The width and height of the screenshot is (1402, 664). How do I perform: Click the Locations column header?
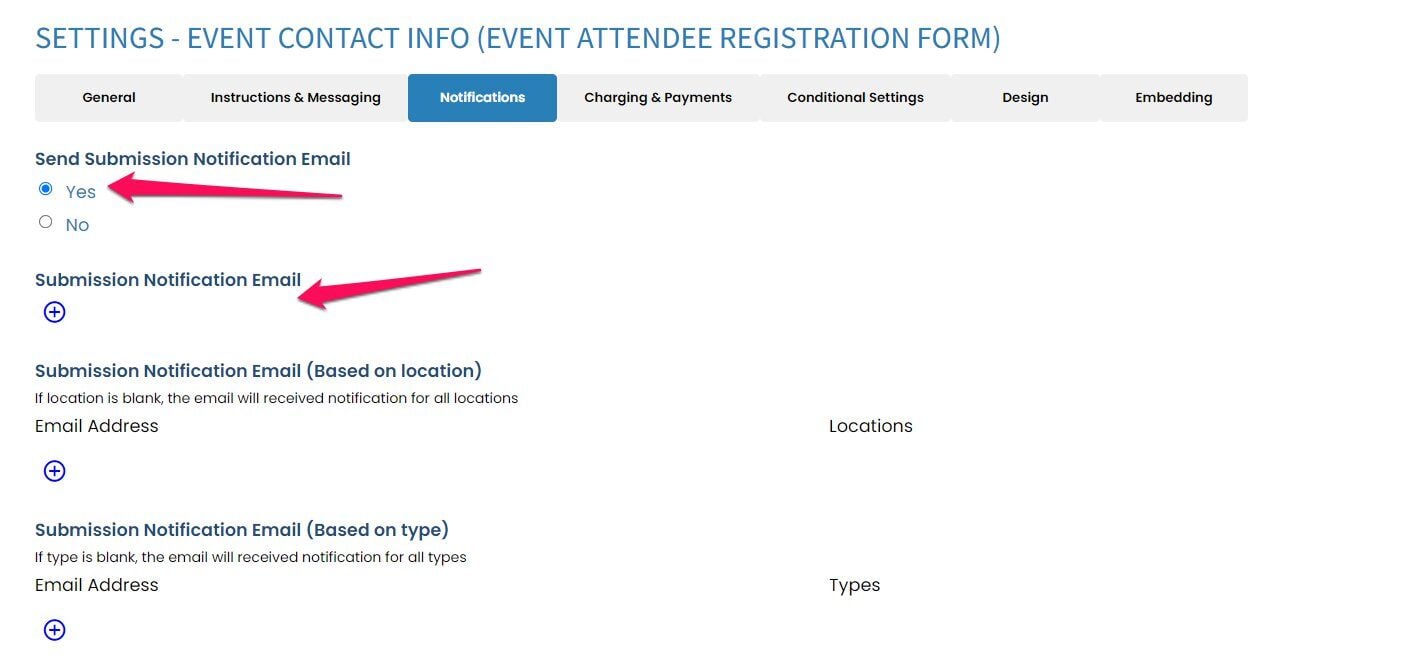(870, 426)
